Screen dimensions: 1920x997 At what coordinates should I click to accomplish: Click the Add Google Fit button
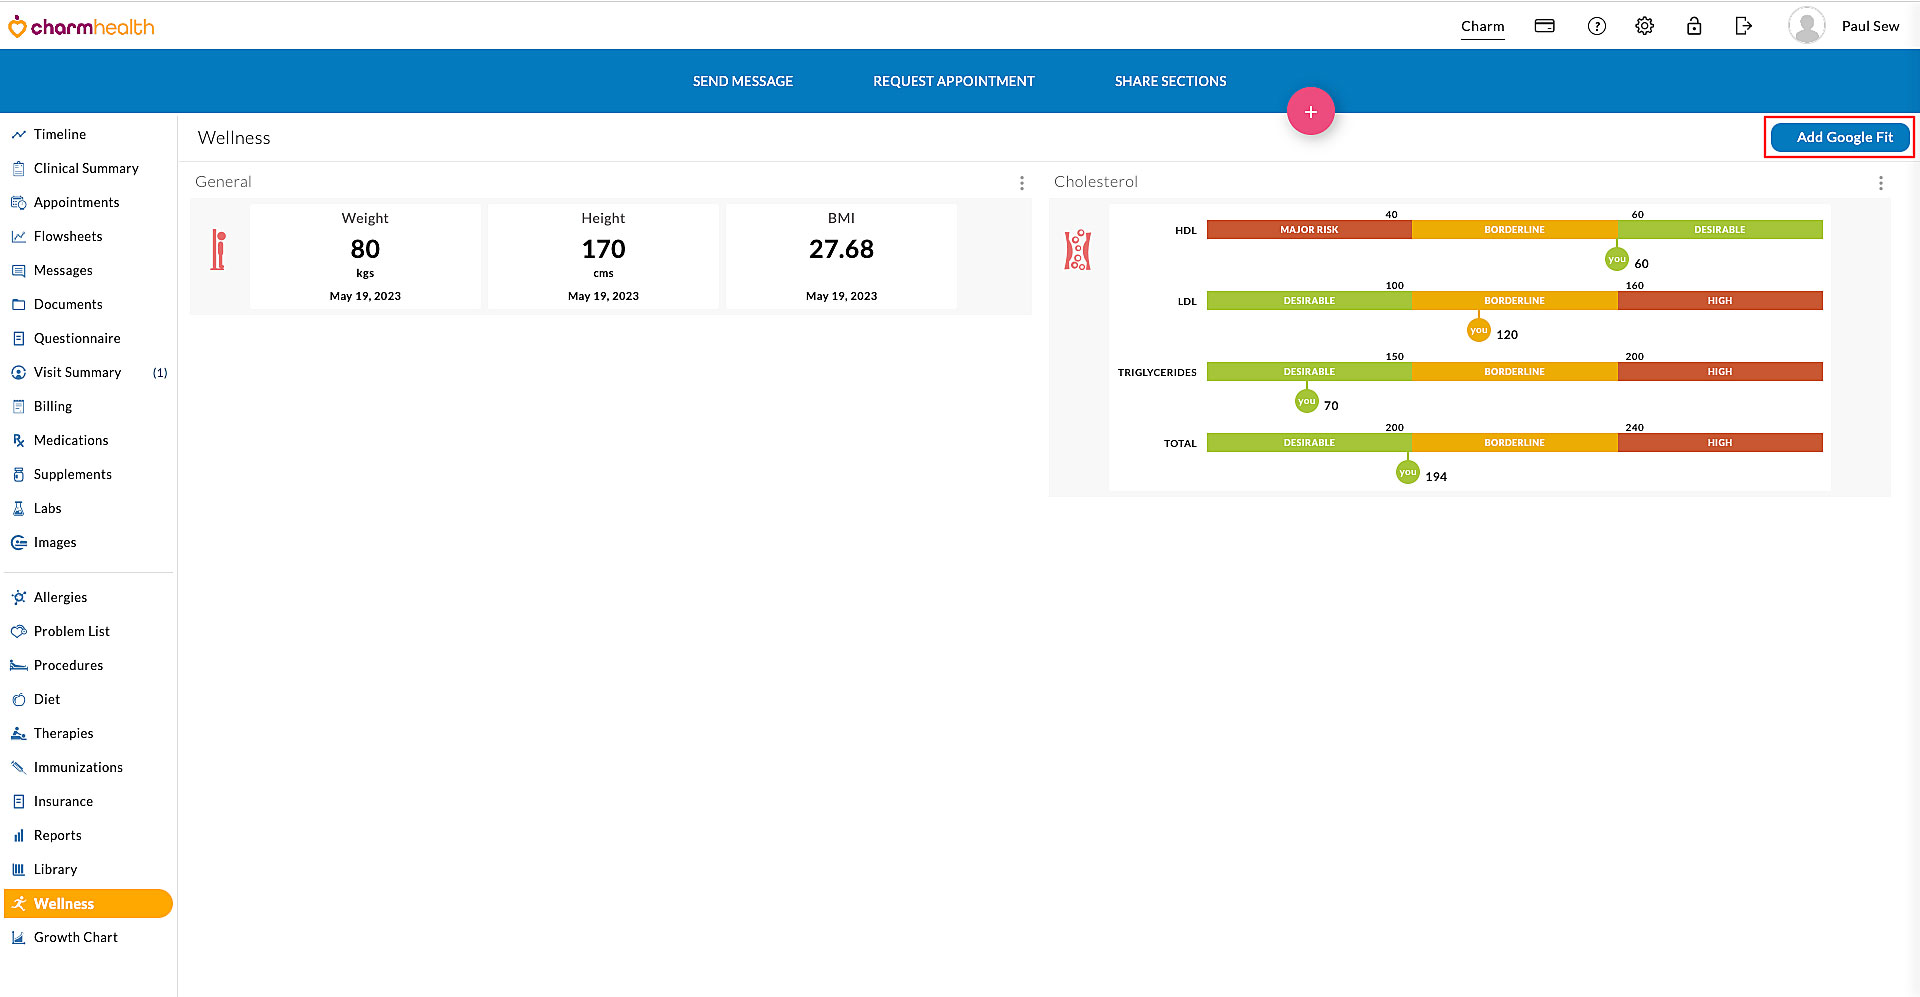tap(1839, 137)
